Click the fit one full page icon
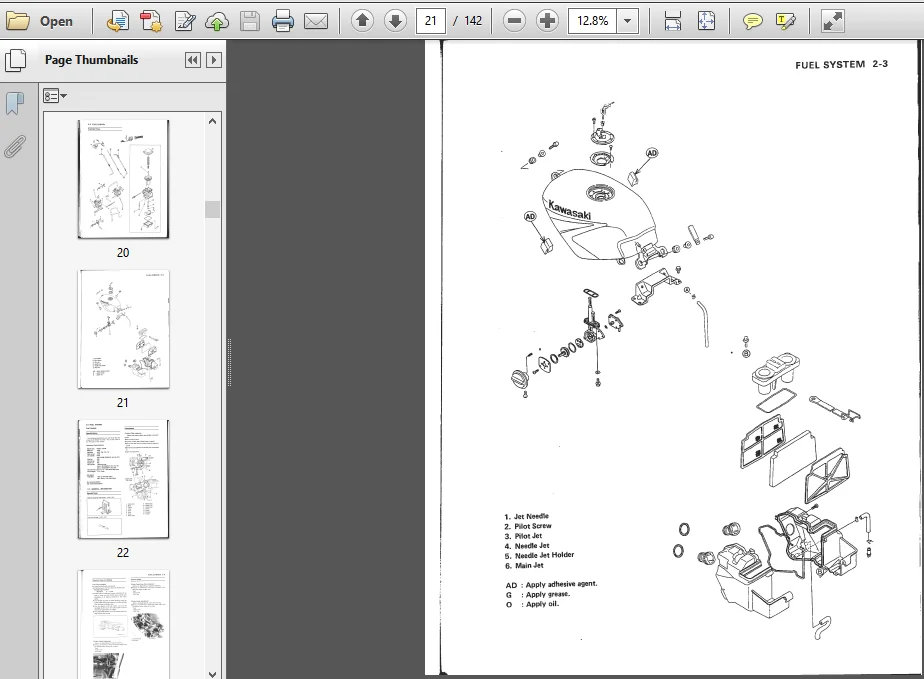Screen dimensions: 924x679 706,21
